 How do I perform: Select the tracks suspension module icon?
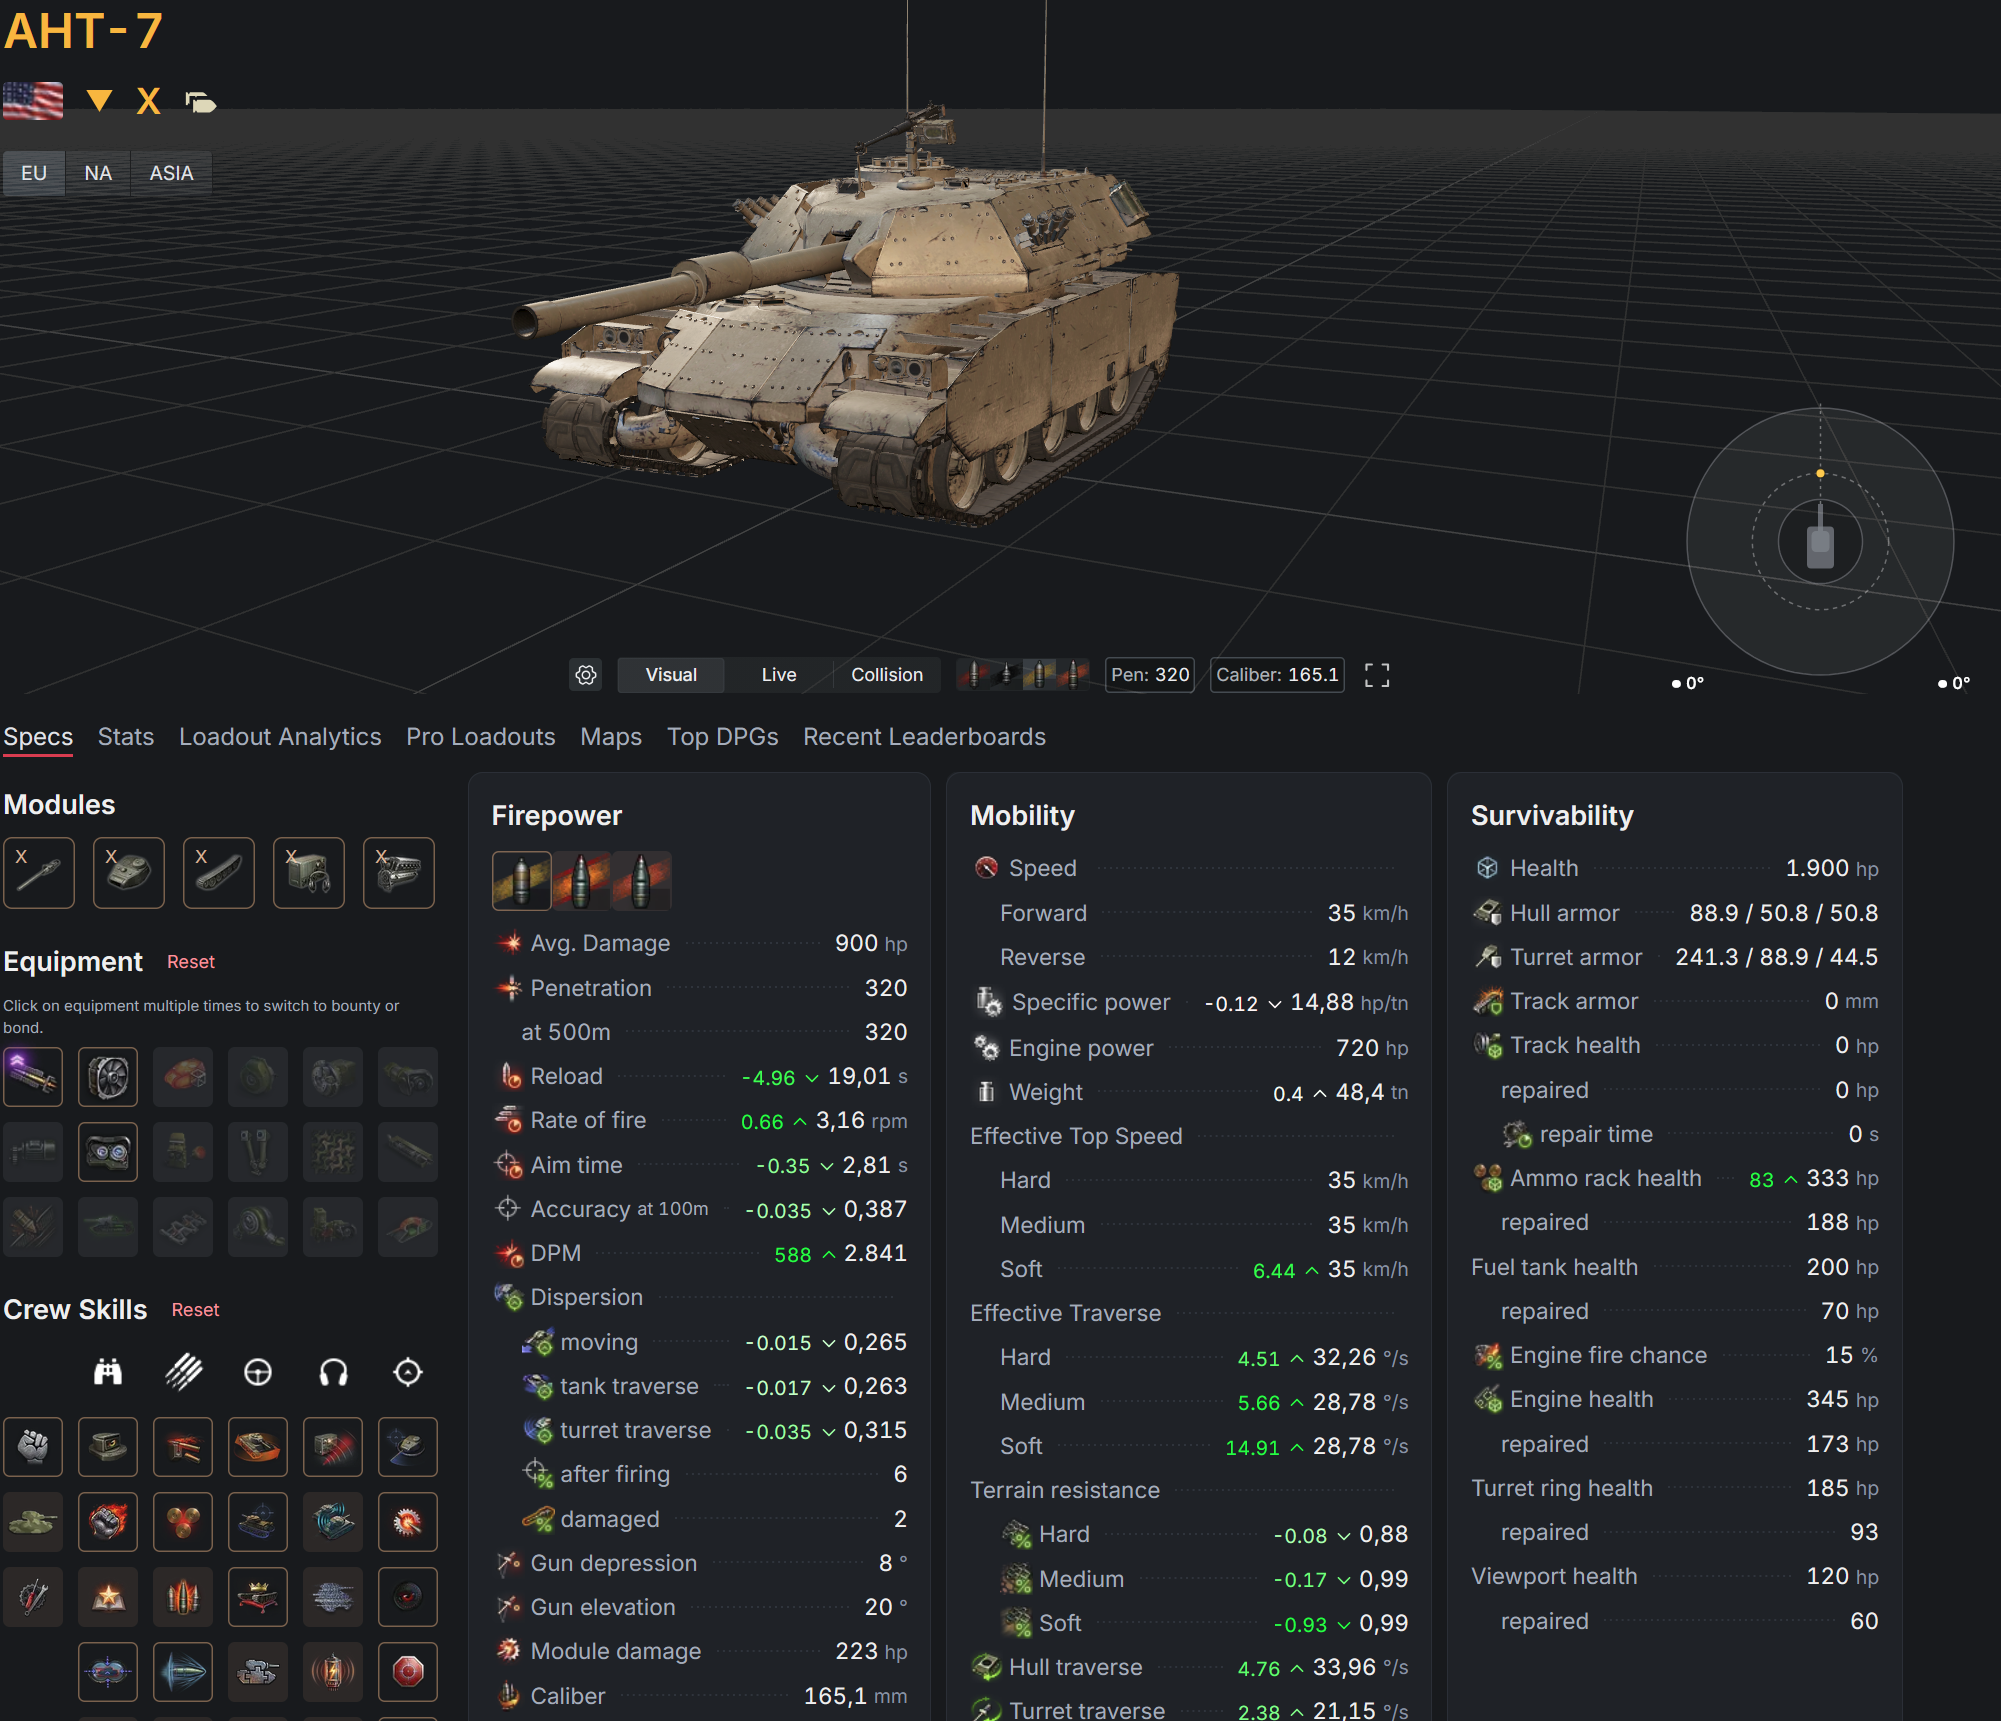point(219,873)
